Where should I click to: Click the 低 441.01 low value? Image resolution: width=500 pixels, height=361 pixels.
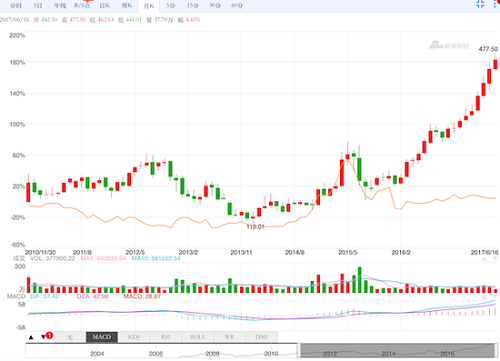pyautogui.click(x=130, y=20)
